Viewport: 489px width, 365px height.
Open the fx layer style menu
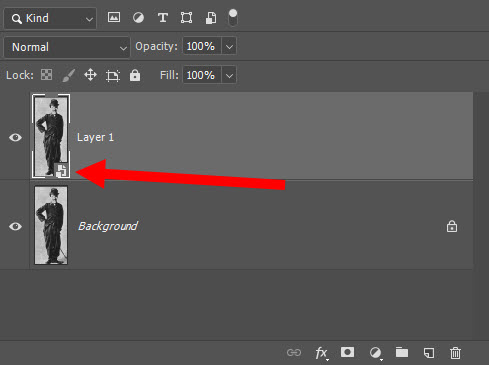point(321,353)
